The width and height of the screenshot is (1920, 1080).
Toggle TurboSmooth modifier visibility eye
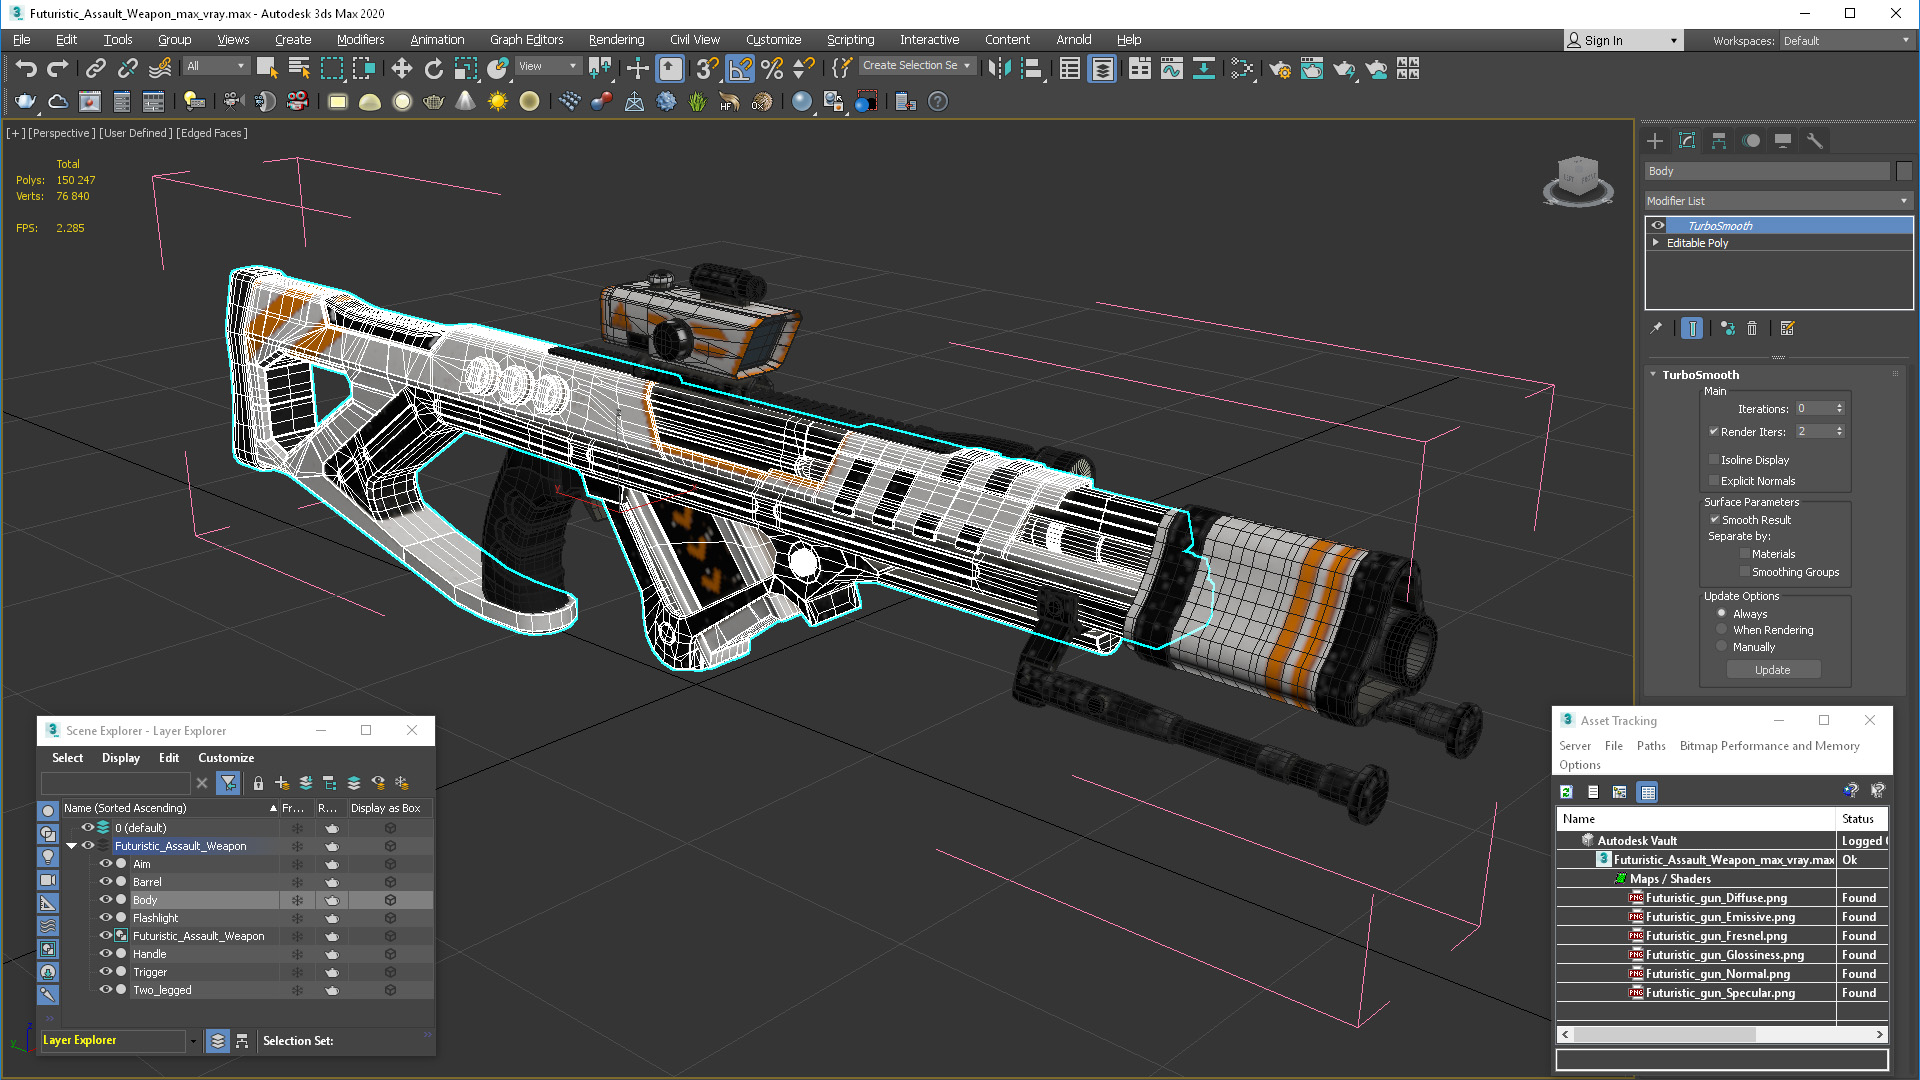coord(1658,225)
